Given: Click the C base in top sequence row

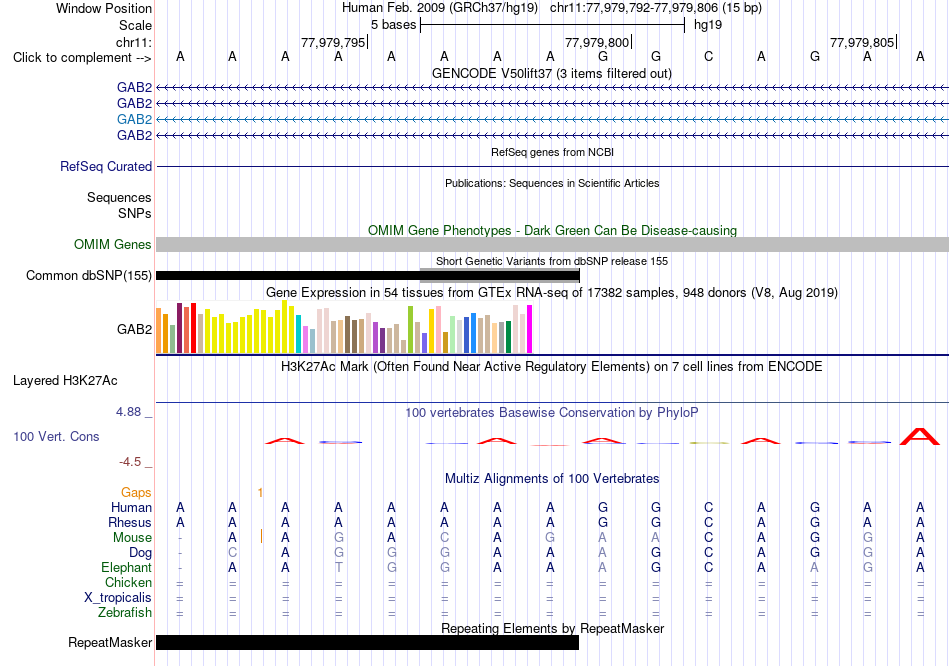Looking at the screenshot, I should coord(708,57).
